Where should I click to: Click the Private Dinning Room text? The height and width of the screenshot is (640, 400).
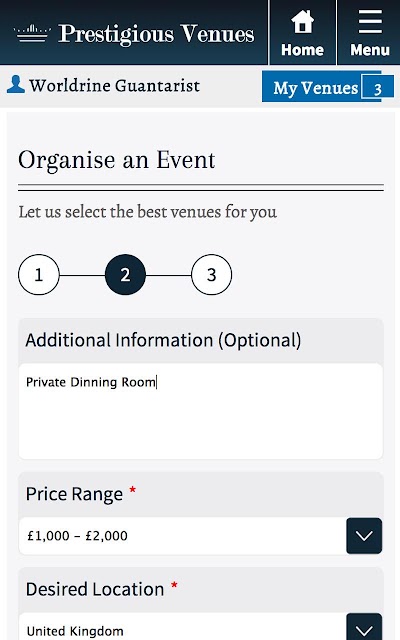(91, 382)
